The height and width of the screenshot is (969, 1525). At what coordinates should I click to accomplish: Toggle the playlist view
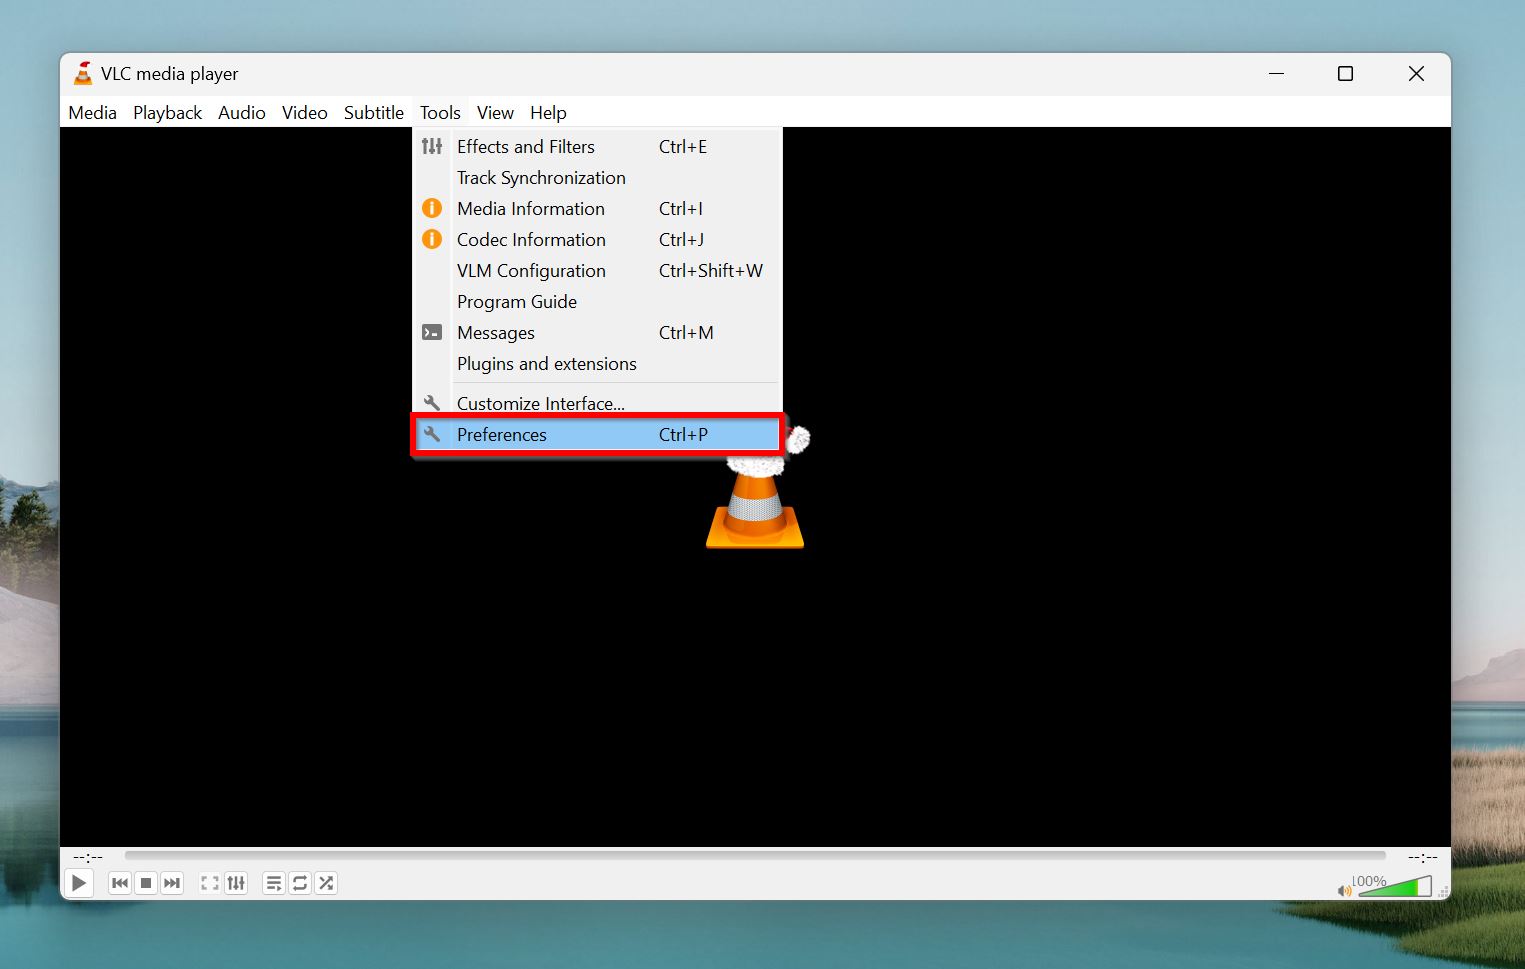coord(274,883)
